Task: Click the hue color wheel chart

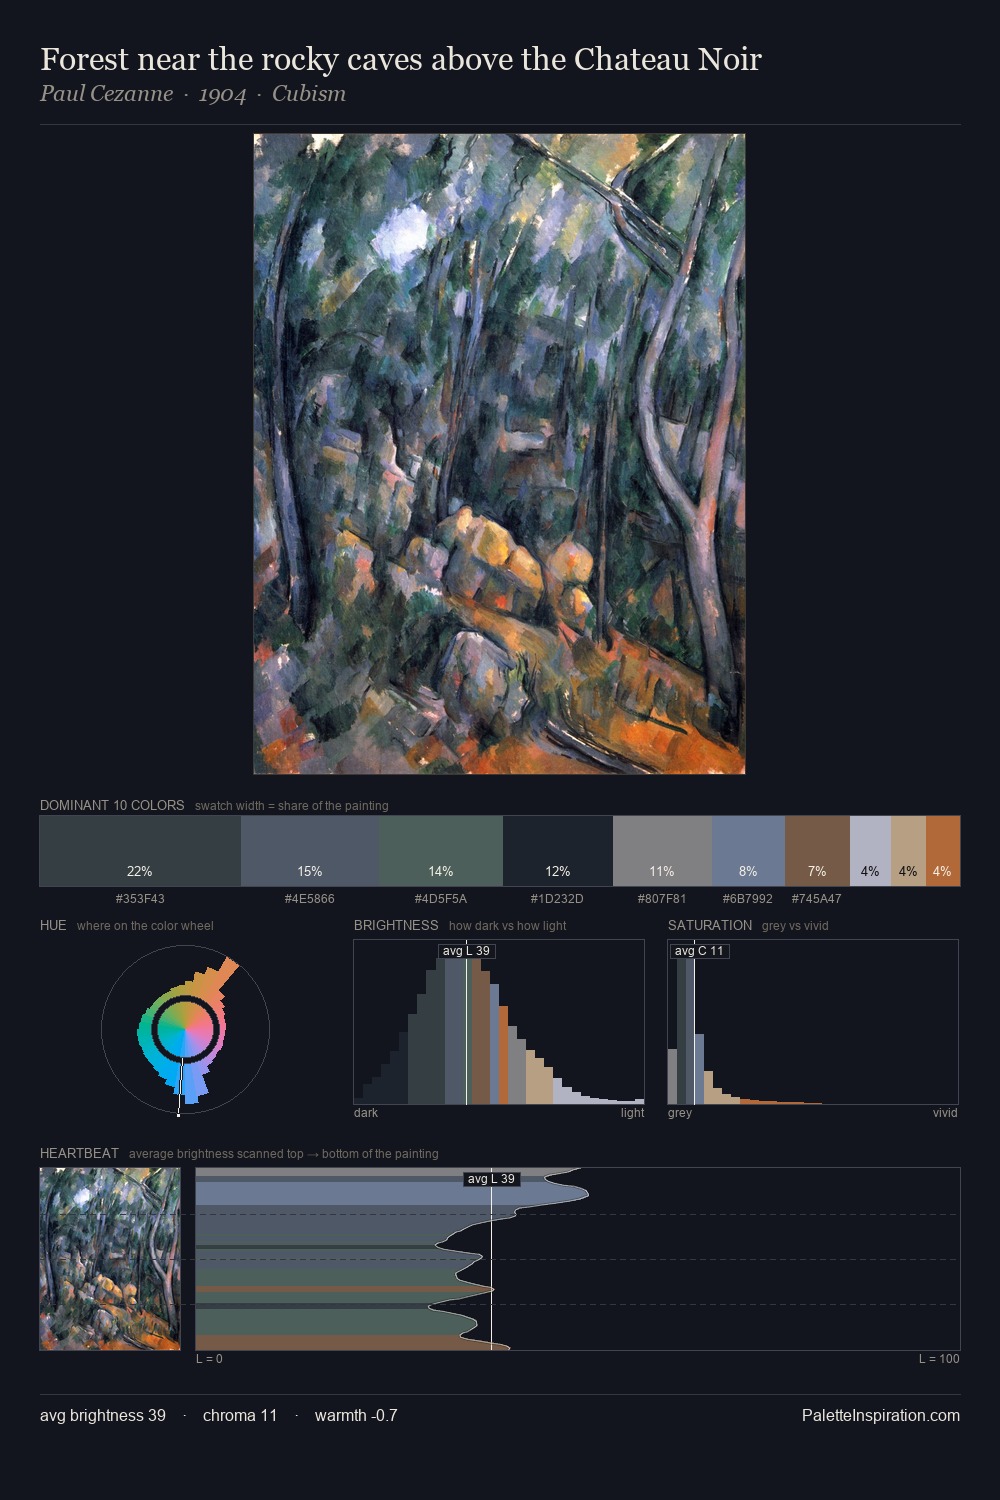Action: tap(185, 1028)
